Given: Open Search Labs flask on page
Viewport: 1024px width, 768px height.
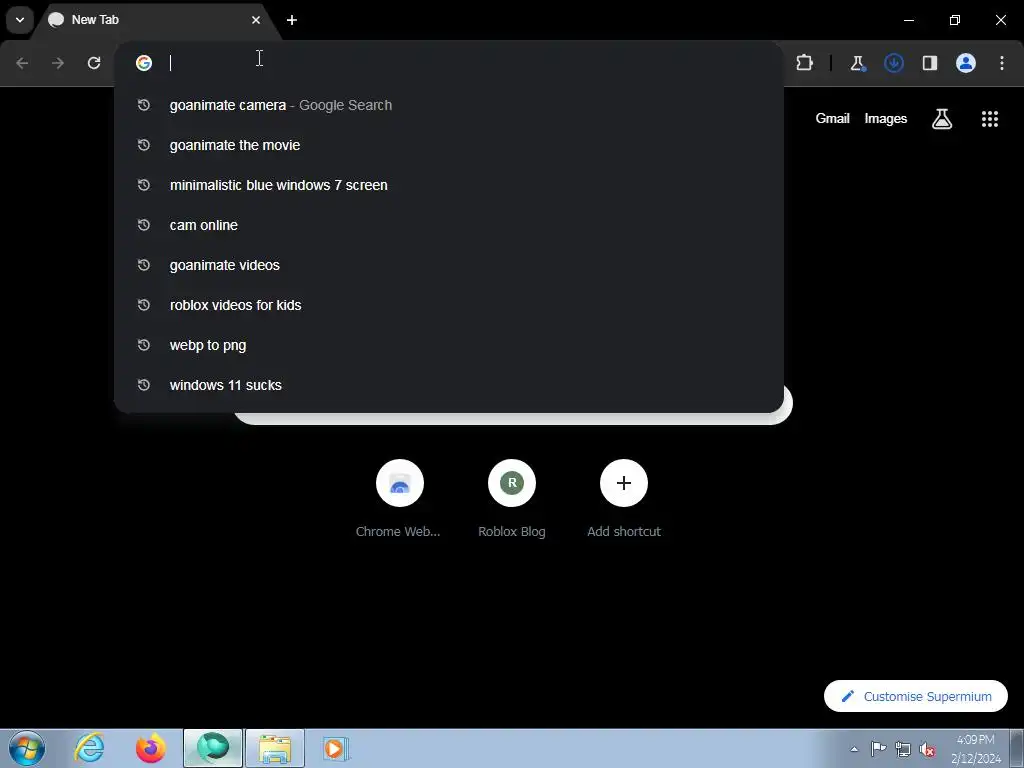Looking at the screenshot, I should (x=942, y=119).
